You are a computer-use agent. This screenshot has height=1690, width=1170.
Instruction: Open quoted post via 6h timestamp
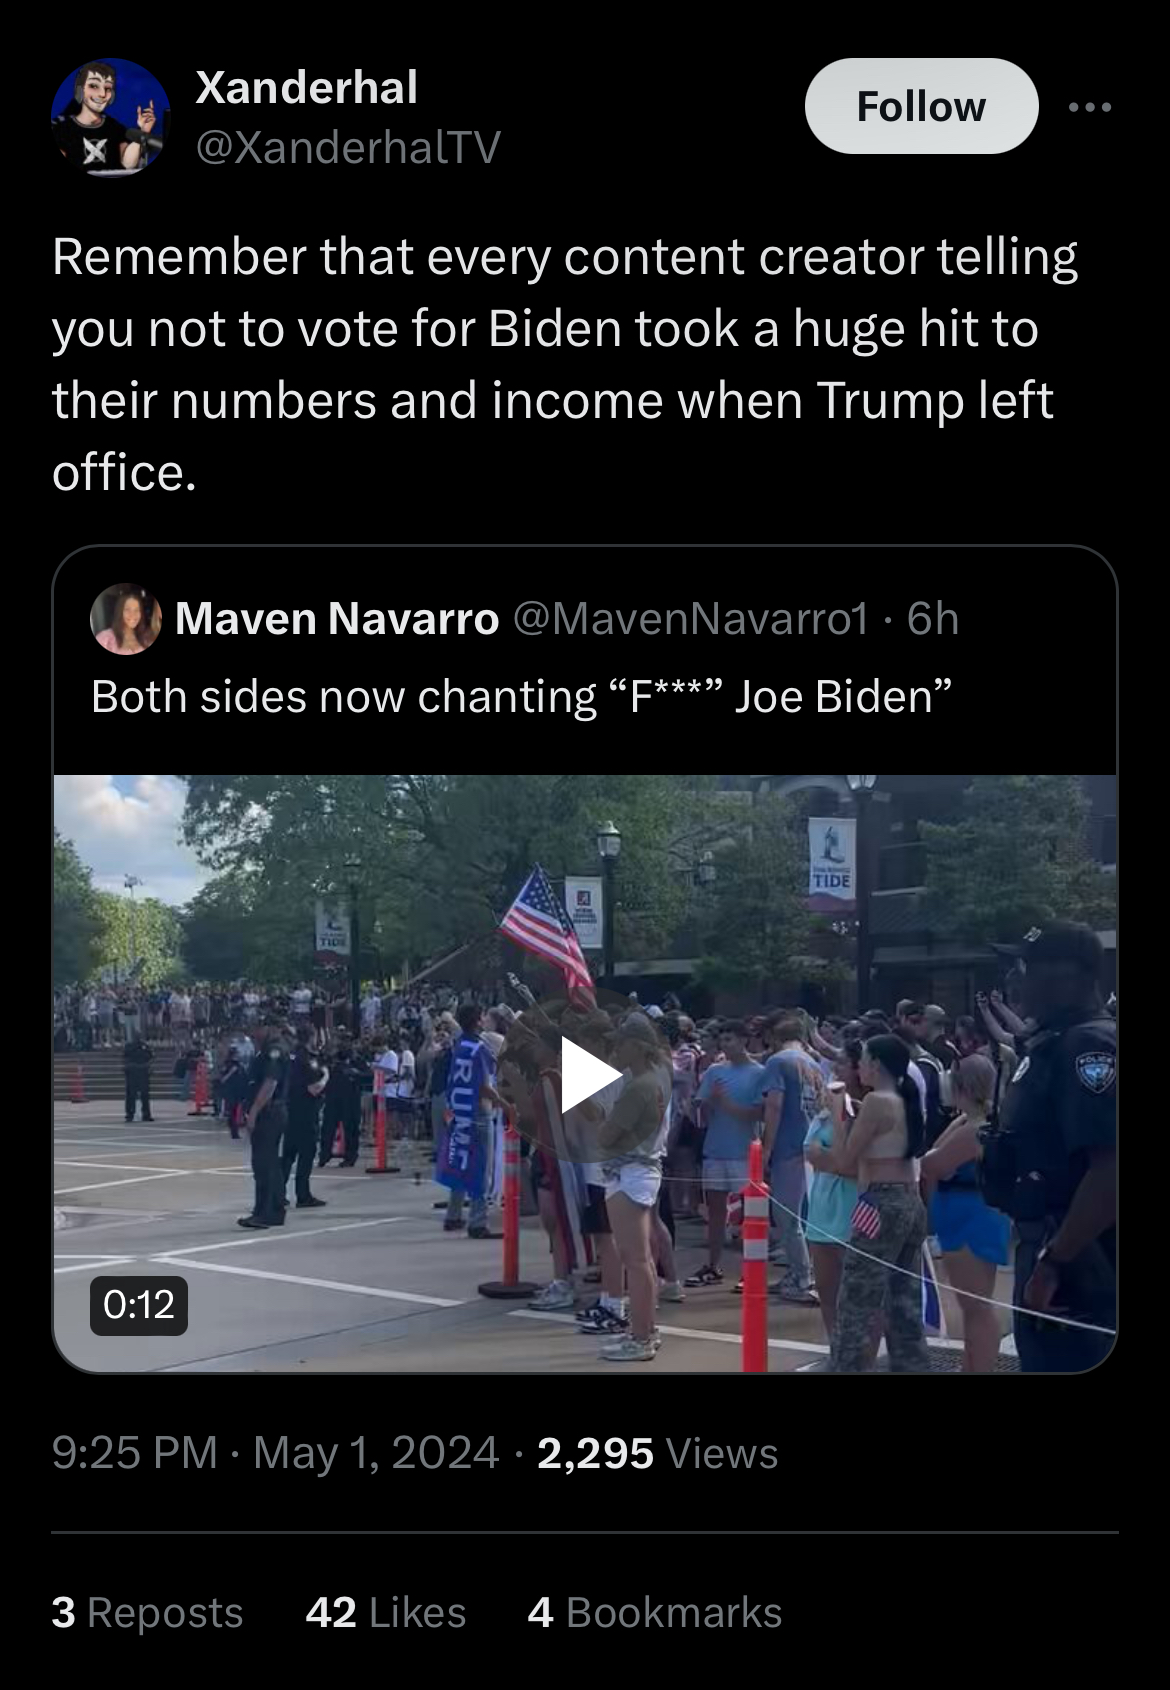932,619
